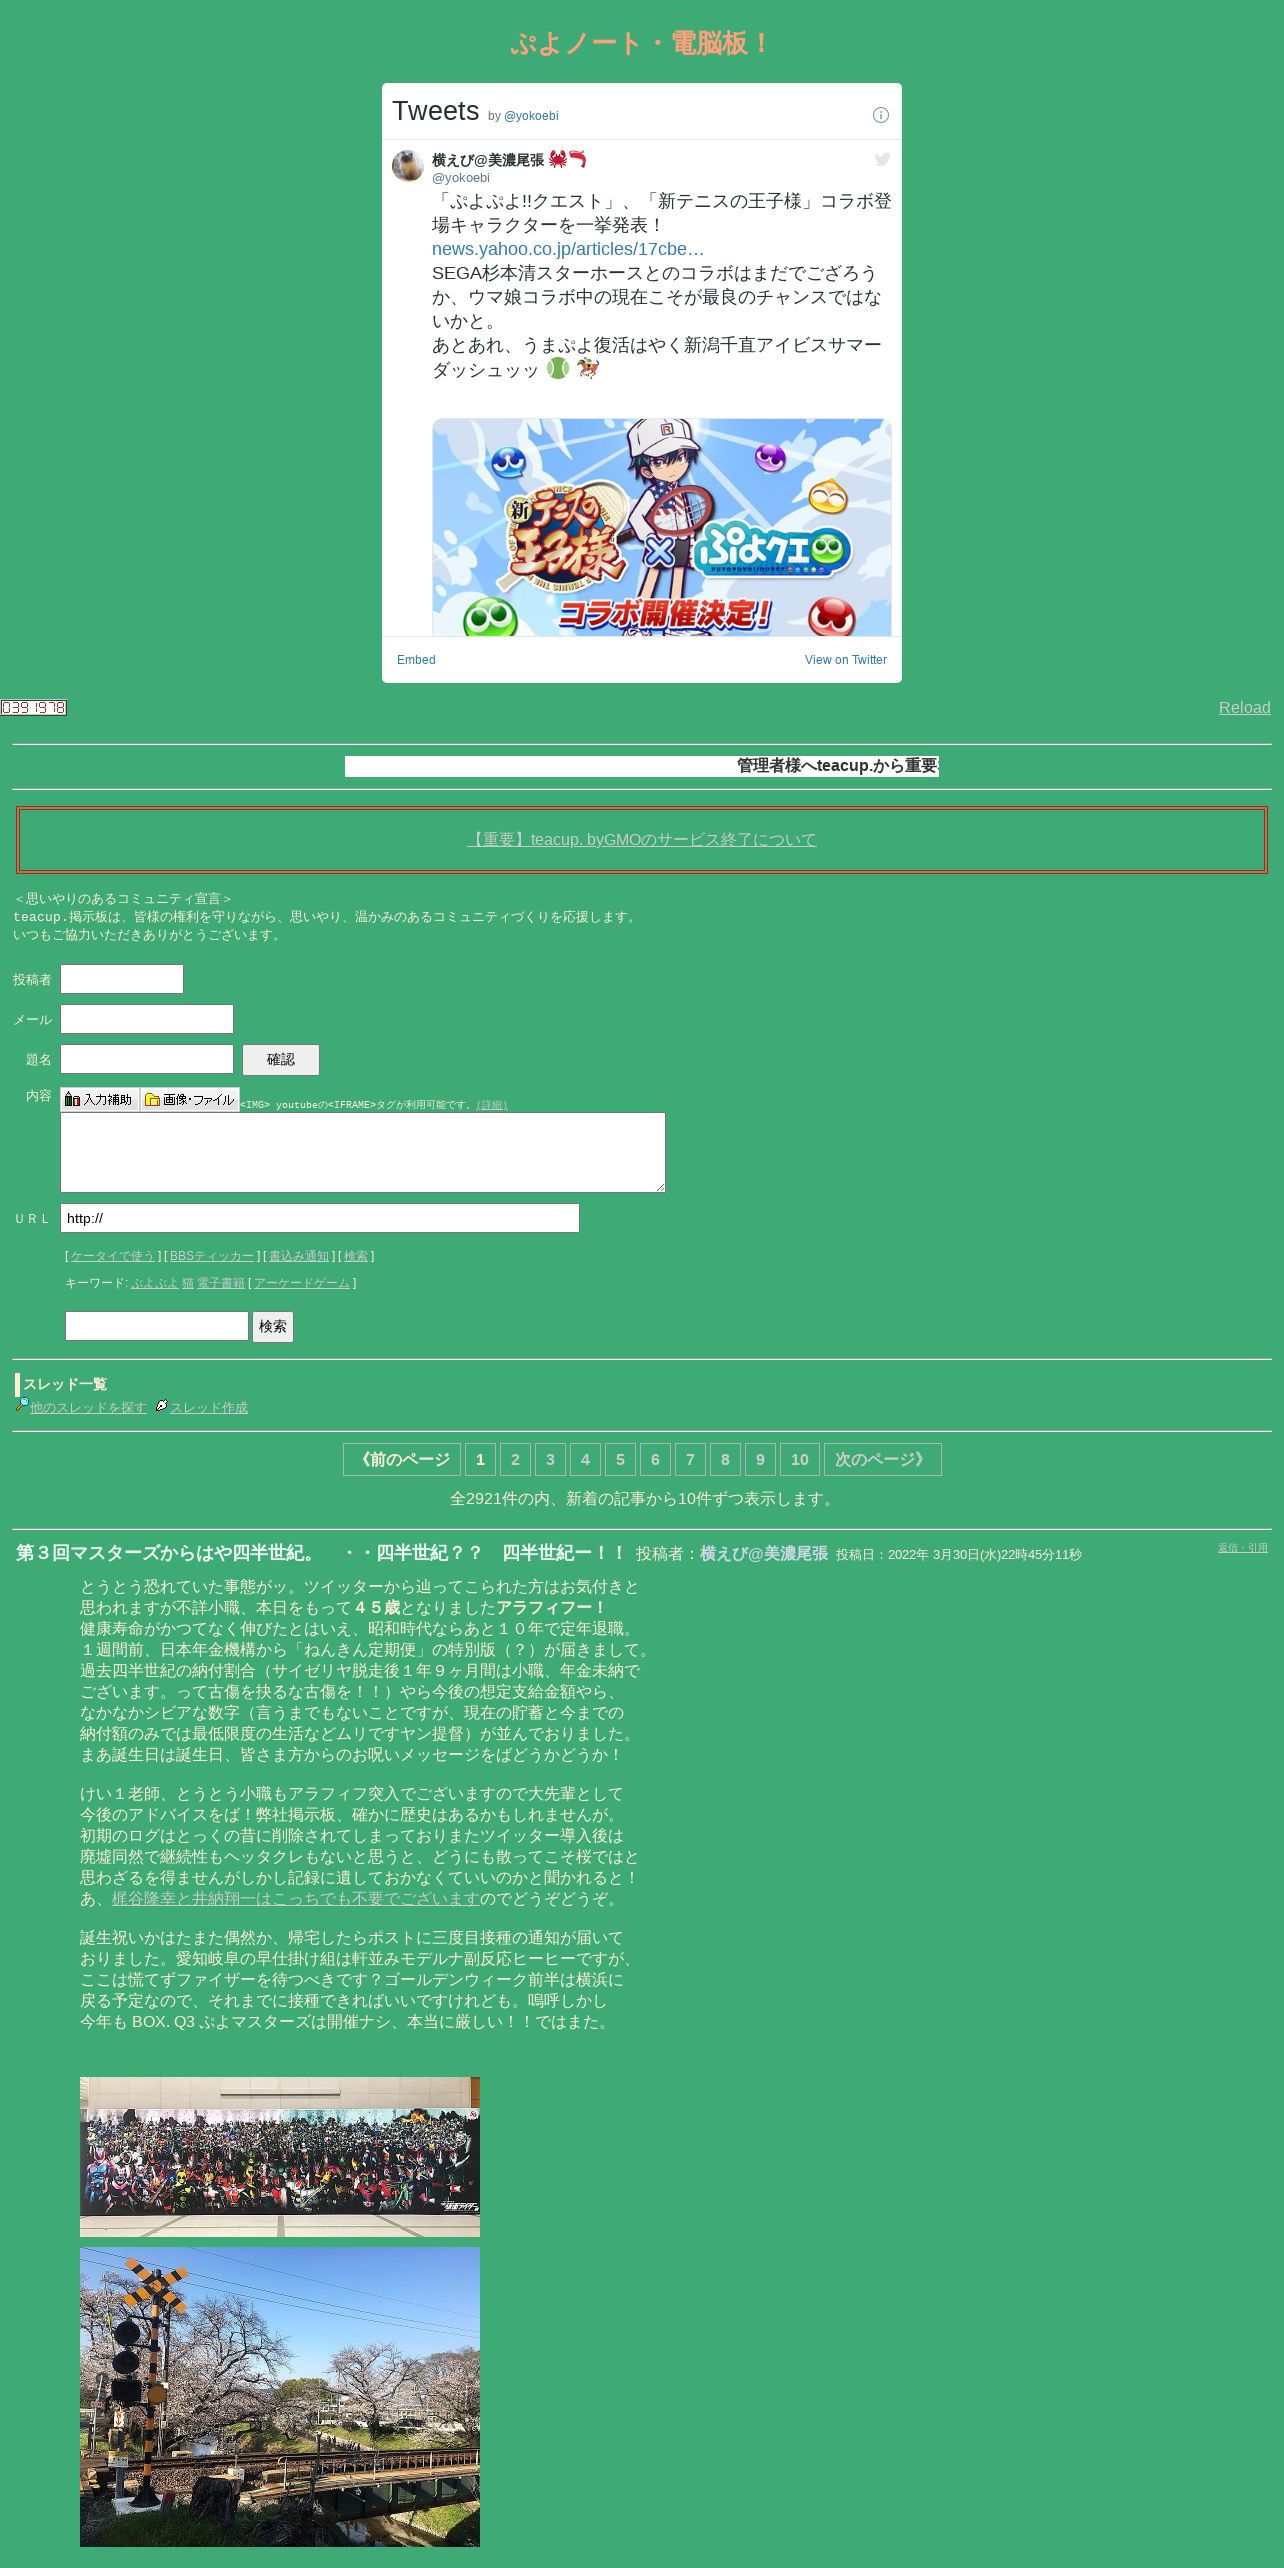The image size is (1284, 2568).
Task: Focus the 題名 subject input field
Action: coord(147,1059)
